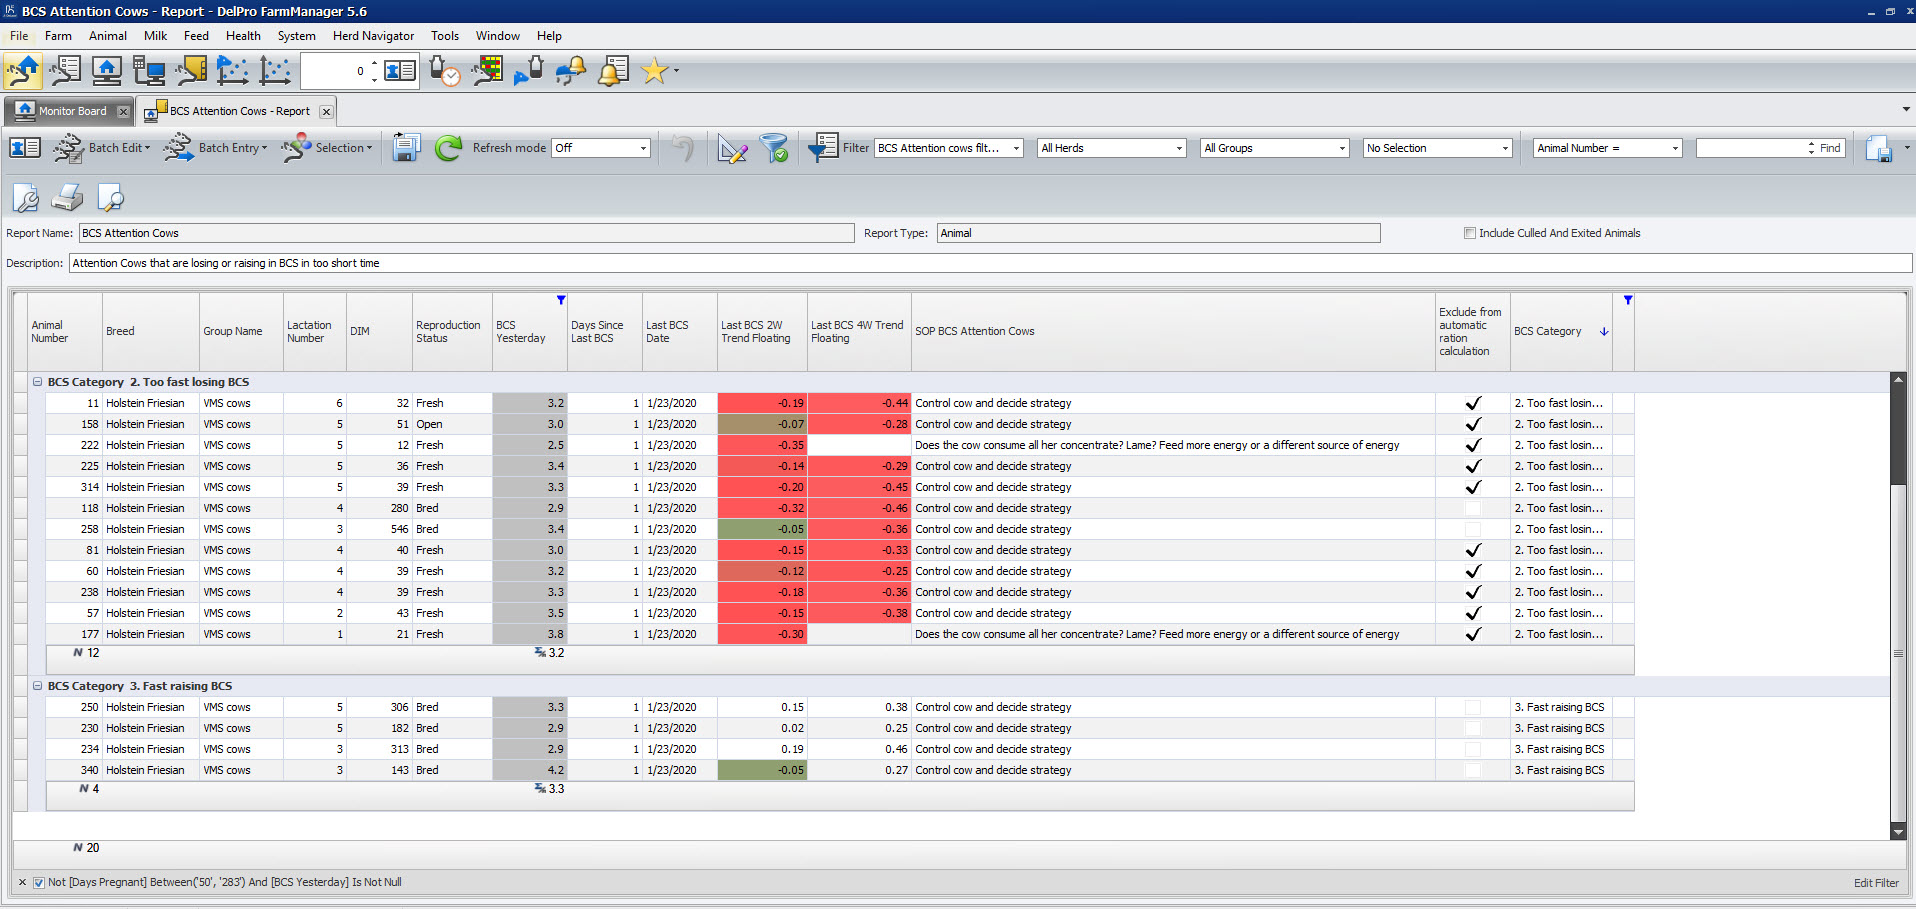Open print preview magnifier page icon
The image size is (1916, 909).
pyautogui.click(x=110, y=198)
